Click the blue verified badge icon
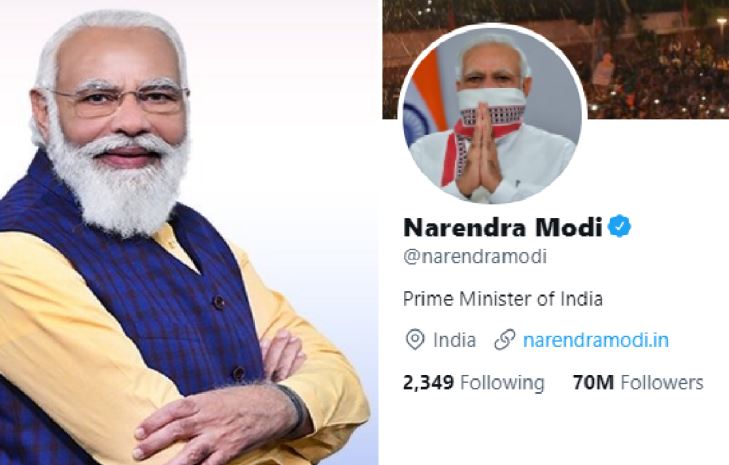 (x=620, y=227)
